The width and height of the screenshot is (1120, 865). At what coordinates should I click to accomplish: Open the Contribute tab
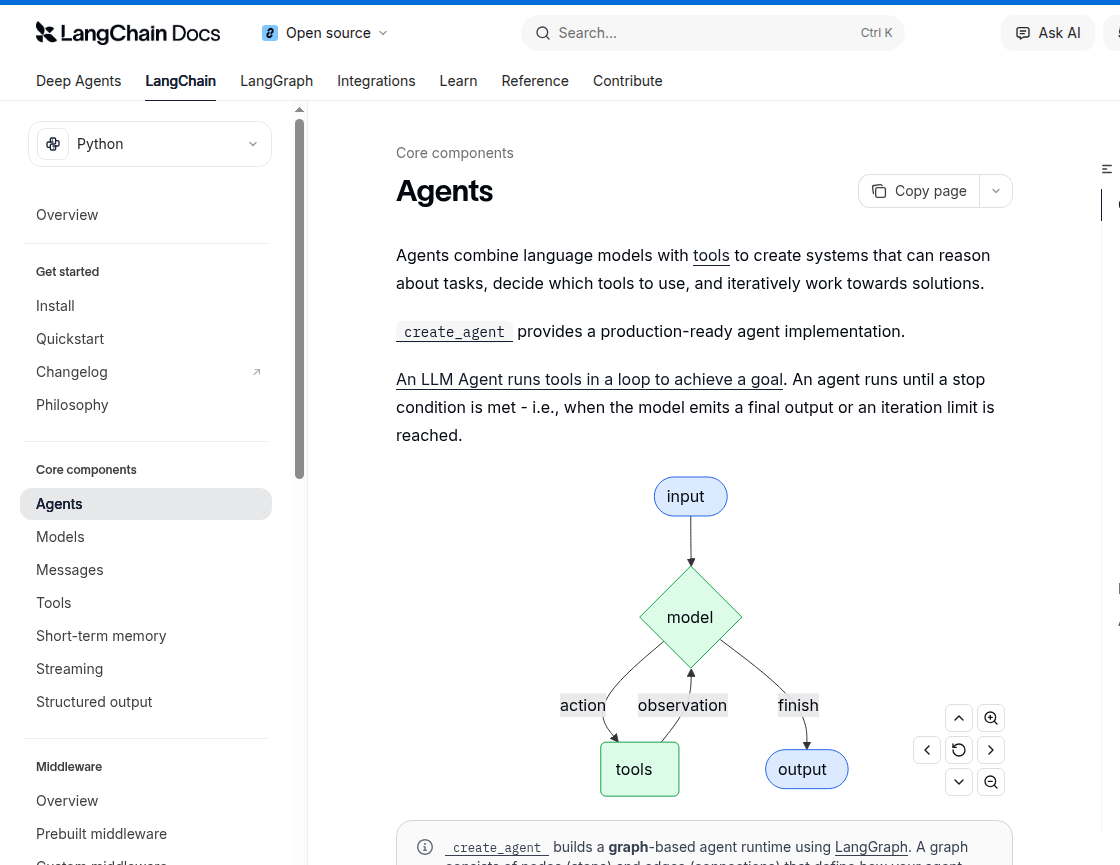pos(628,81)
